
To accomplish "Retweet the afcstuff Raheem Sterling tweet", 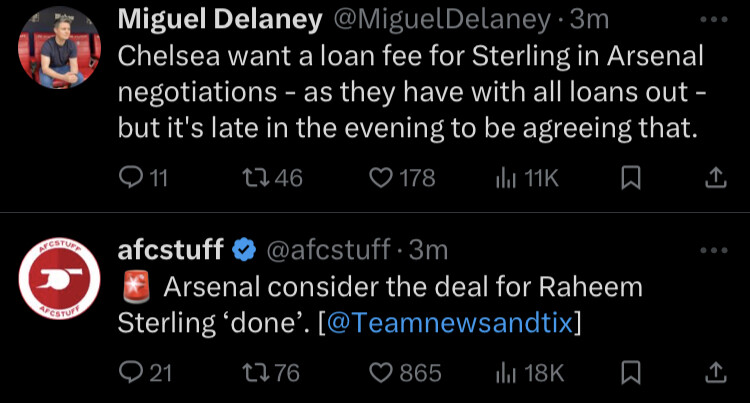I will tap(271, 372).
